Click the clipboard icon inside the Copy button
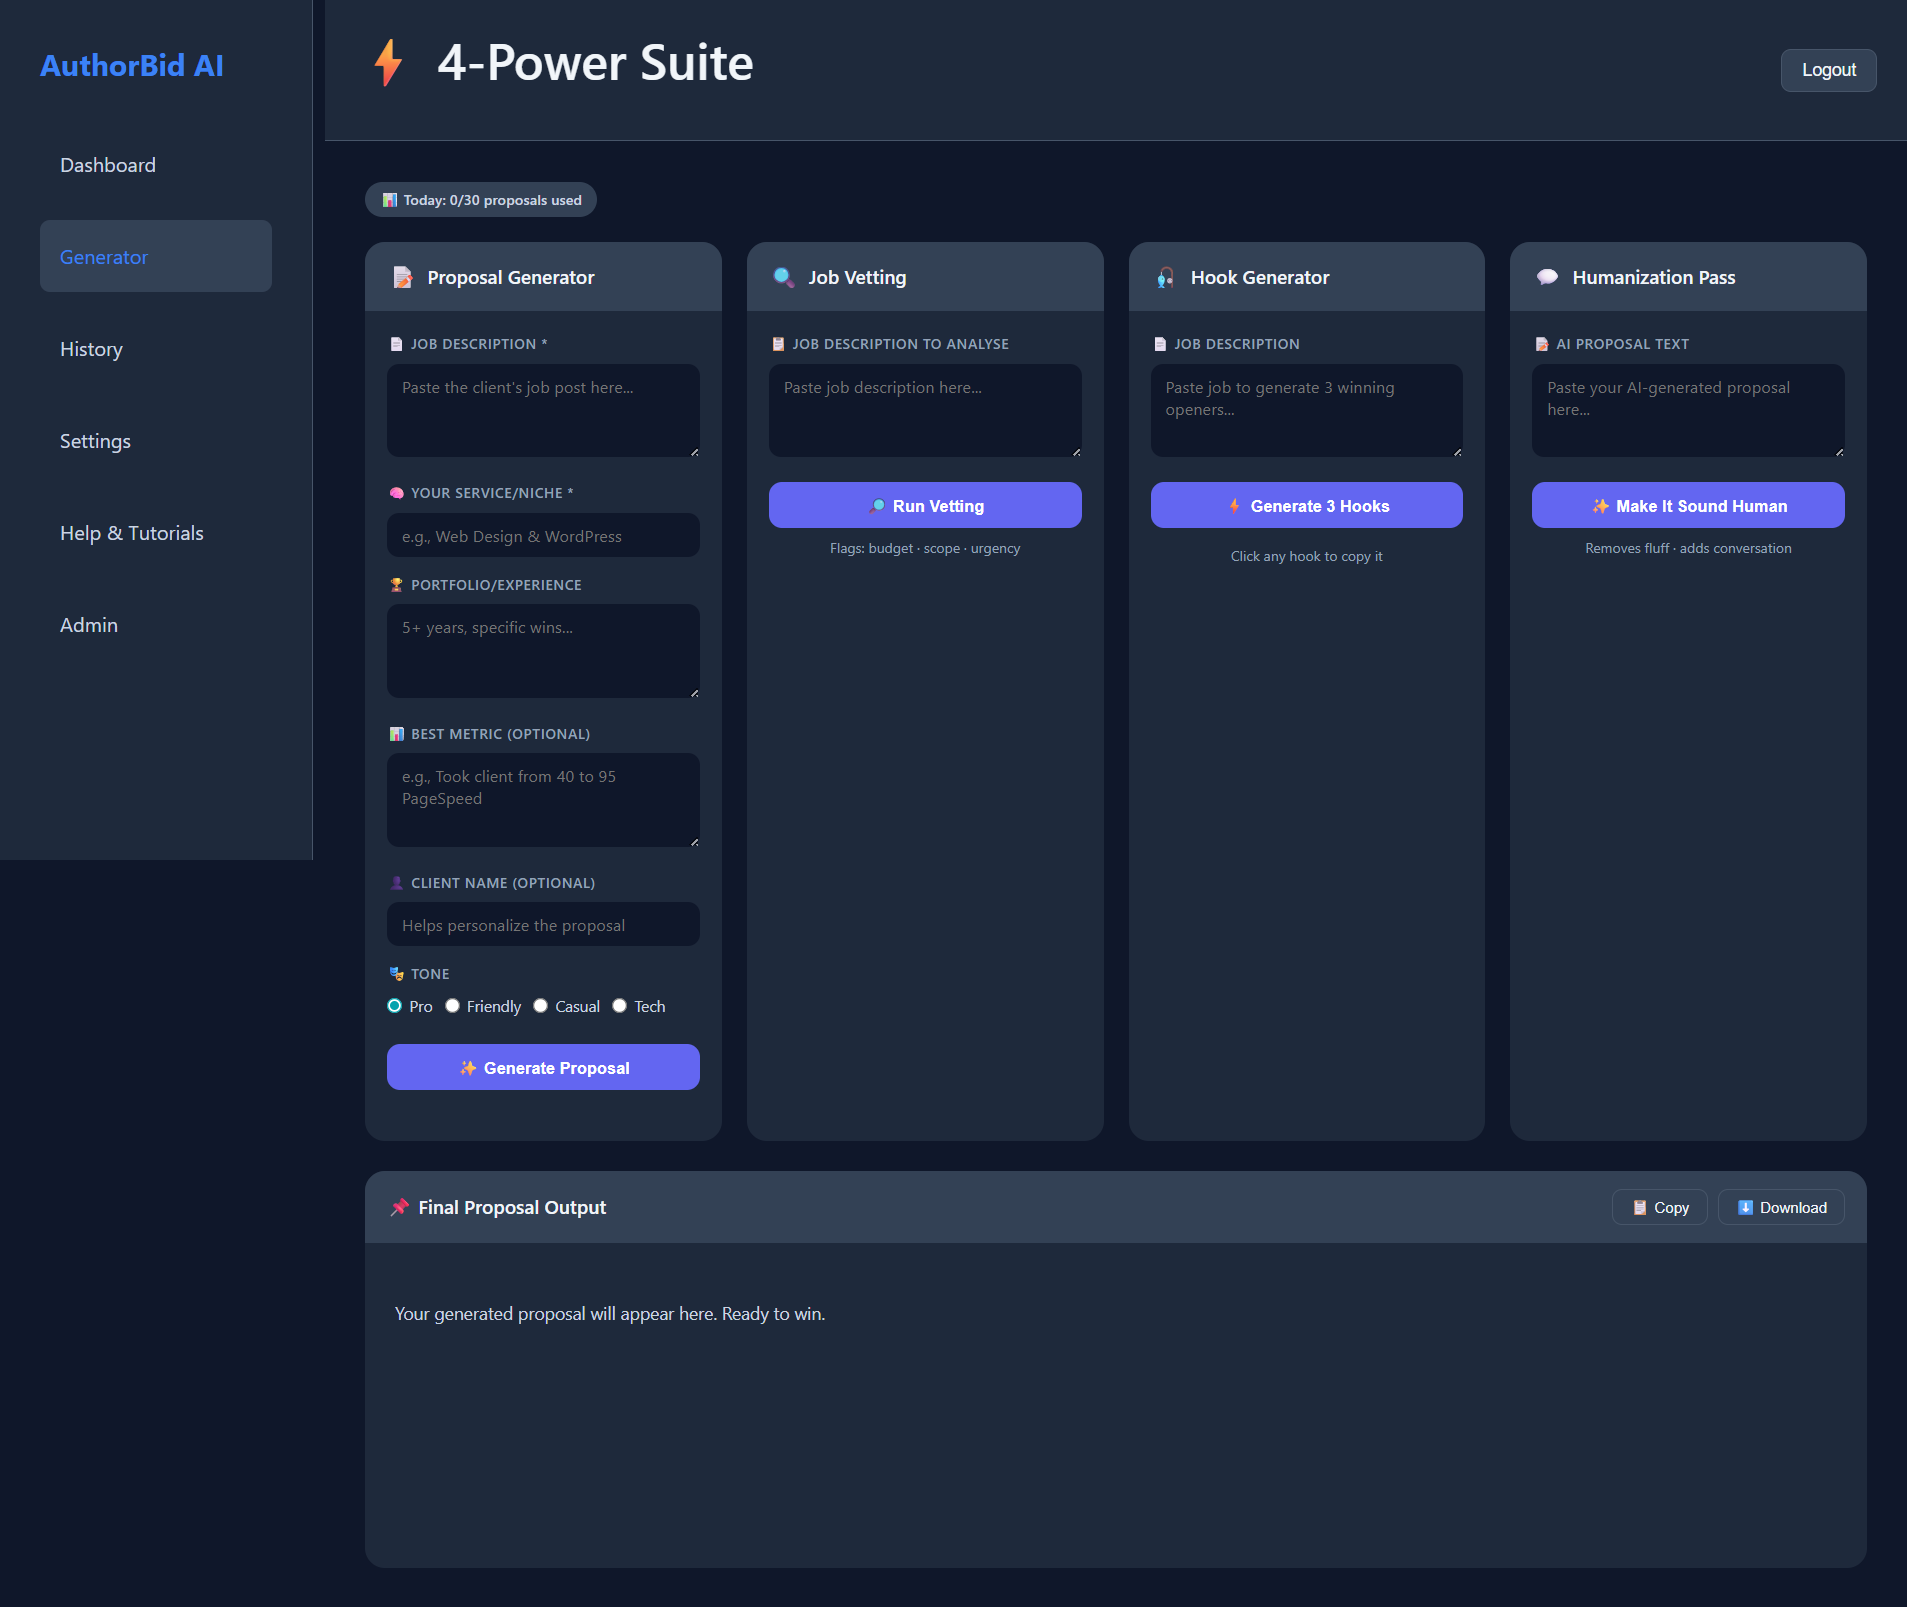This screenshot has height=1607, width=1907. [x=1640, y=1208]
